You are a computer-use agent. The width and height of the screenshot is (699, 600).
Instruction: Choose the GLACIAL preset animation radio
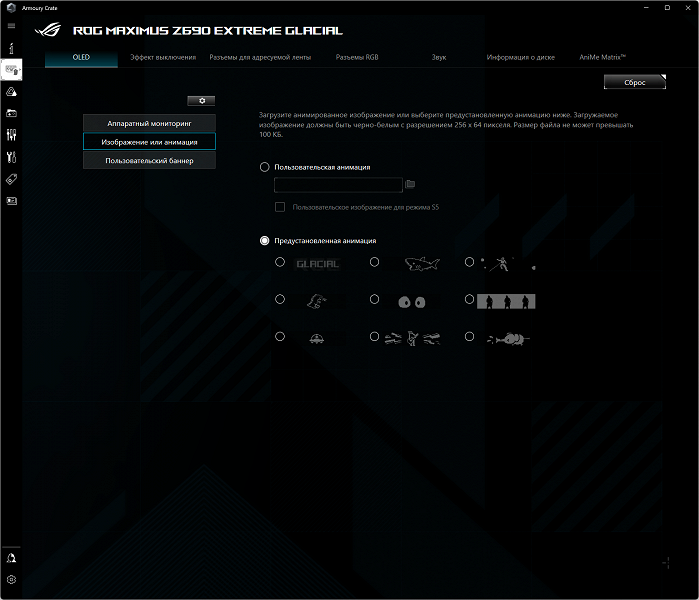coord(280,262)
